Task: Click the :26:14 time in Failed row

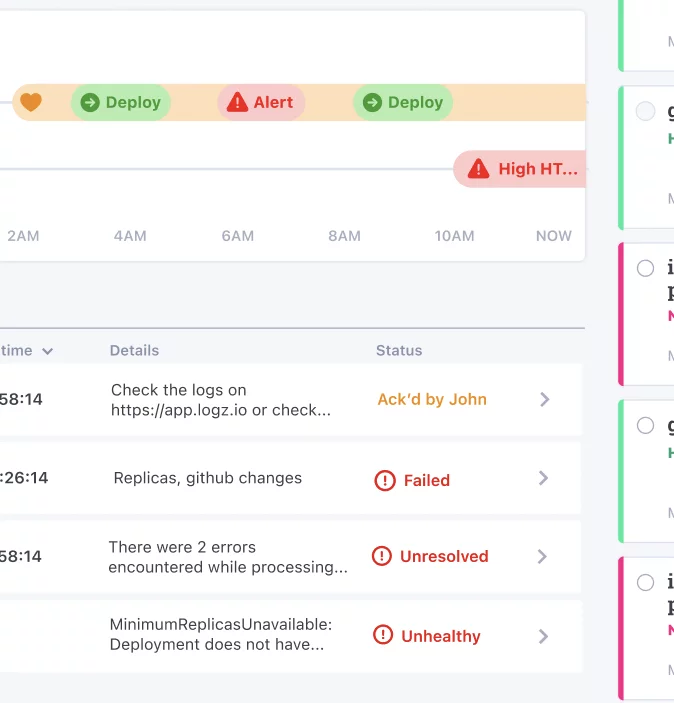Action: click(24, 478)
